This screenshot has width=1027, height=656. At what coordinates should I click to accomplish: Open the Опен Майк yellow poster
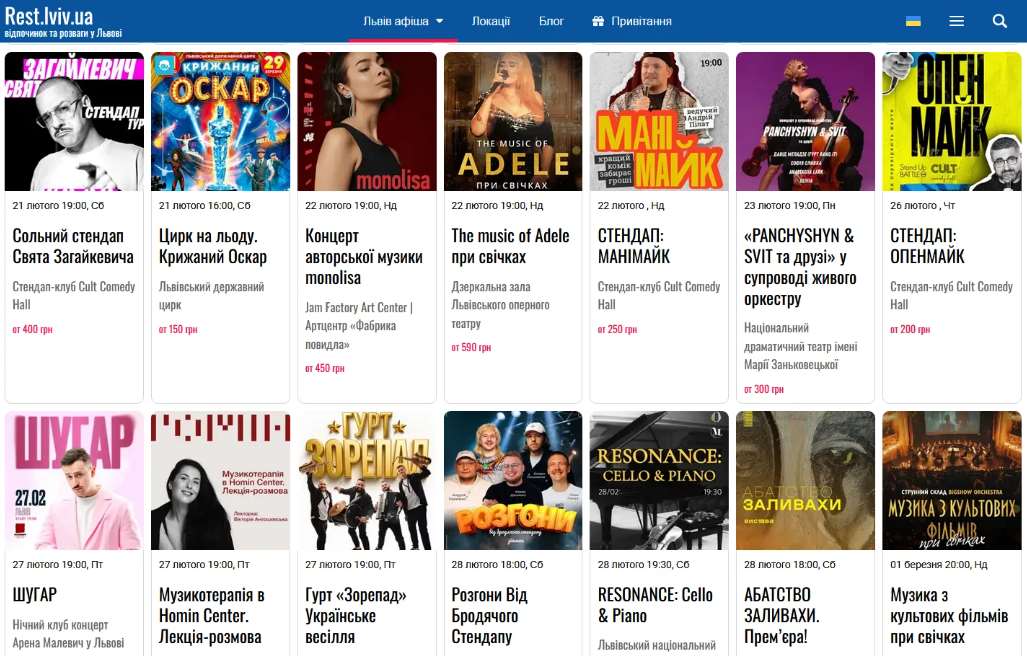pos(952,122)
